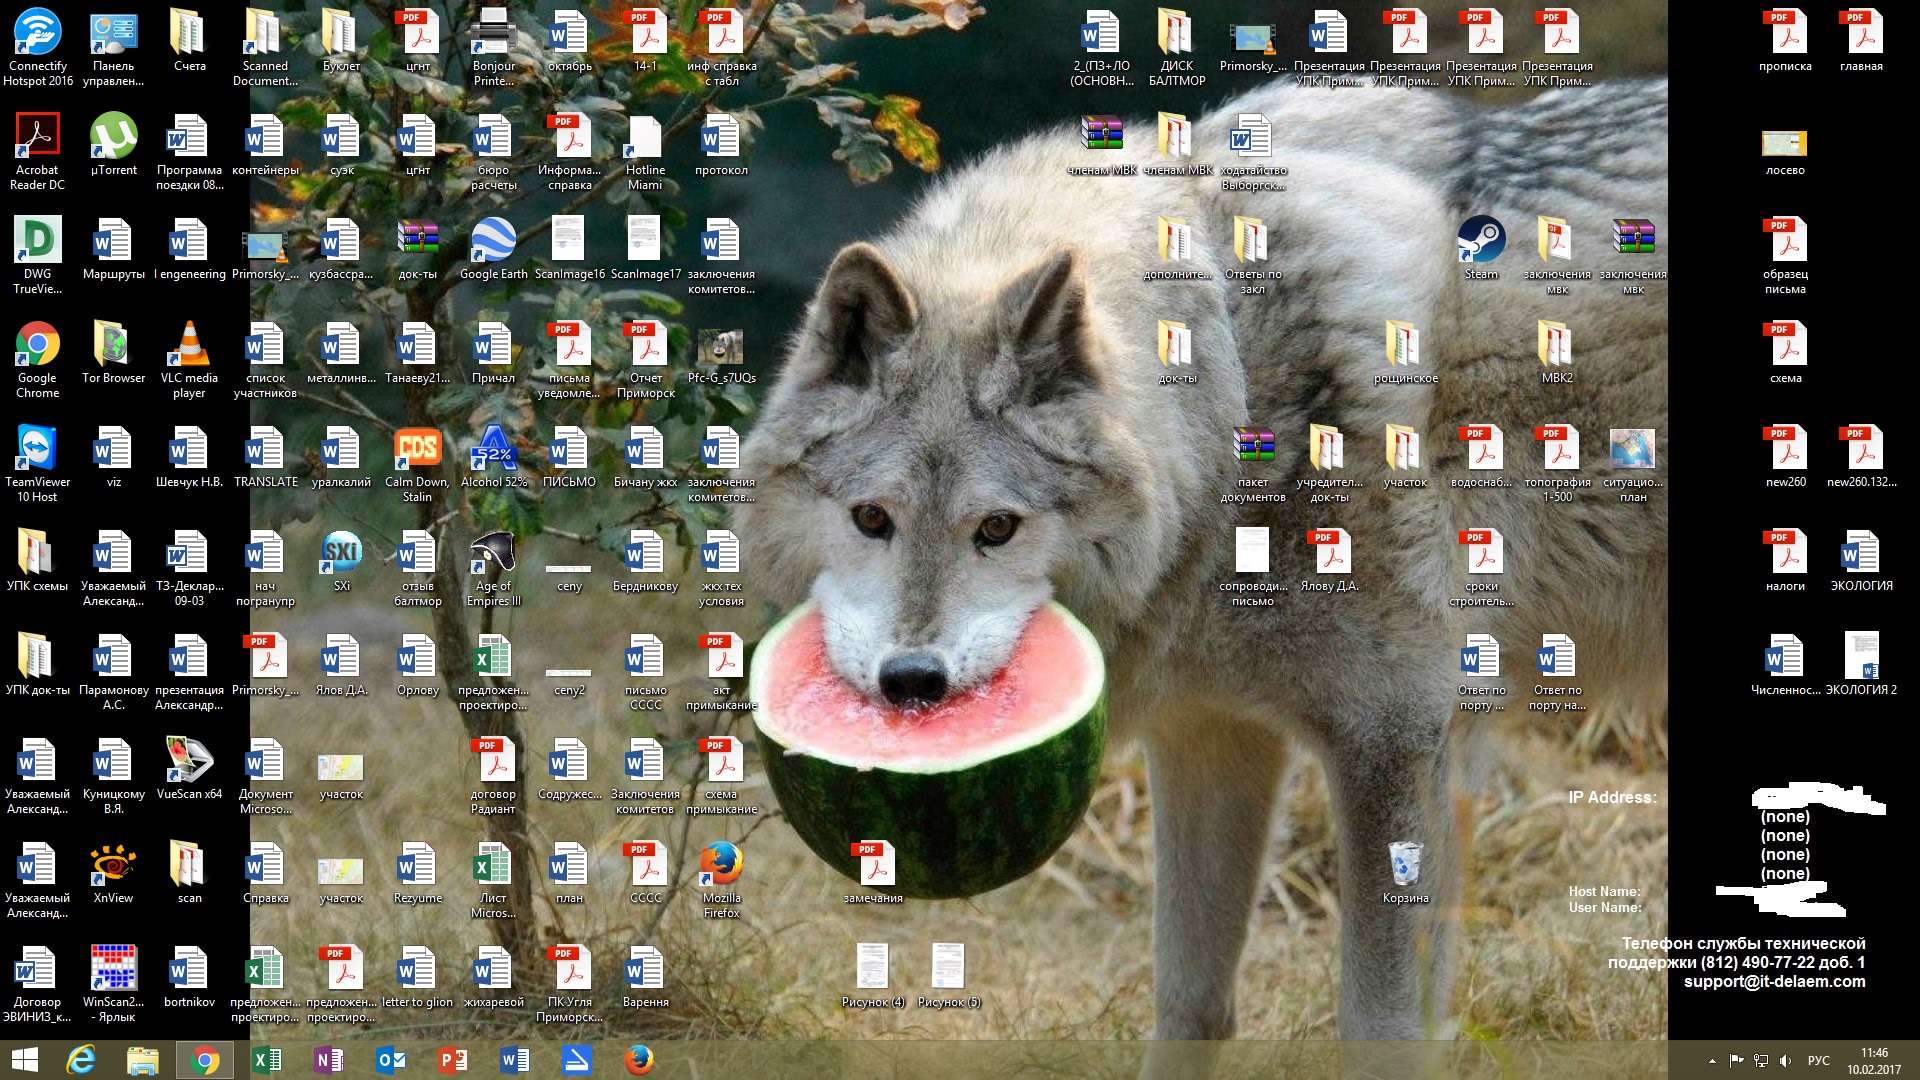
Task: Select Age of Empires III icon
Action: 493,555
